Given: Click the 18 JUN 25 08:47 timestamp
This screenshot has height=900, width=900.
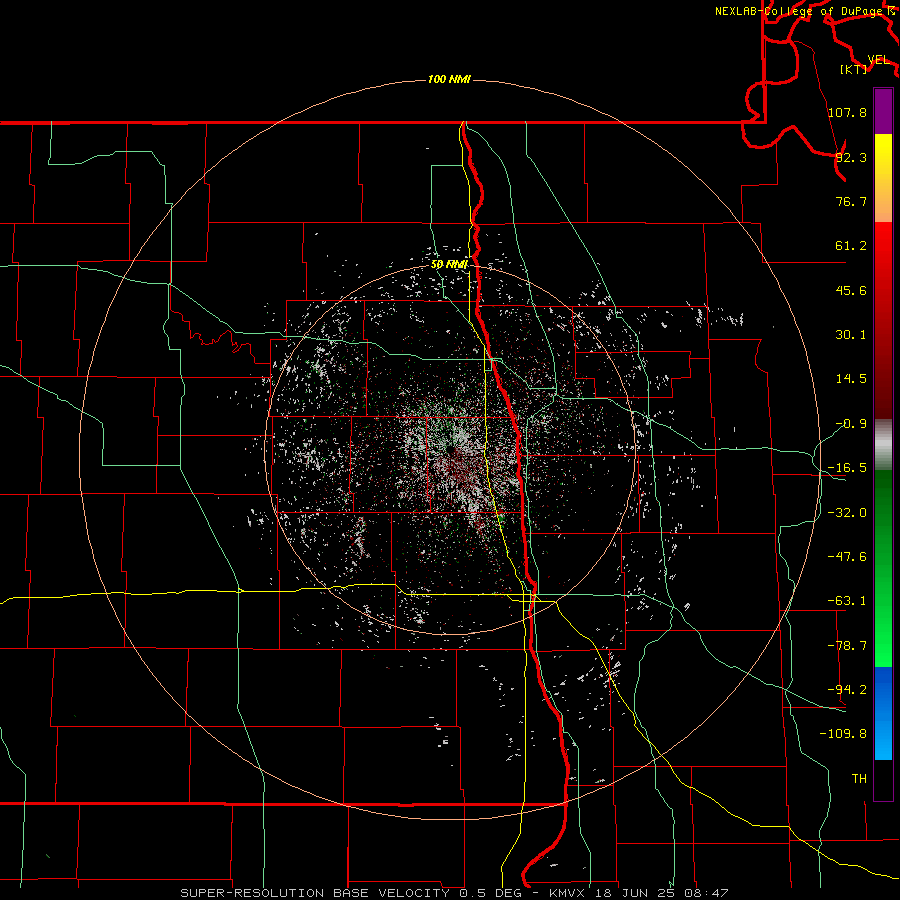Looking at the screenshot, I should coord(662,893).
